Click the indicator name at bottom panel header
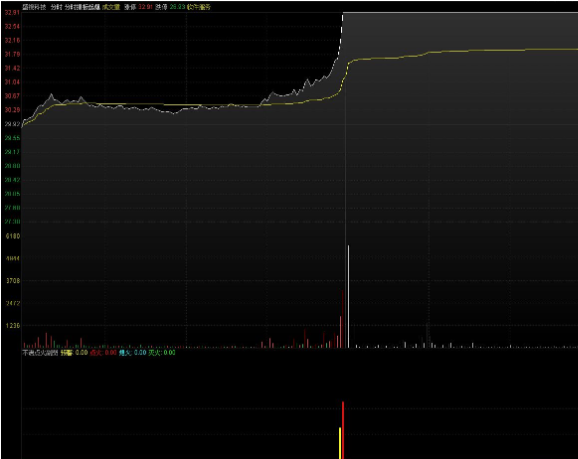This screenshot has width=578, height=459. (41, 353)
